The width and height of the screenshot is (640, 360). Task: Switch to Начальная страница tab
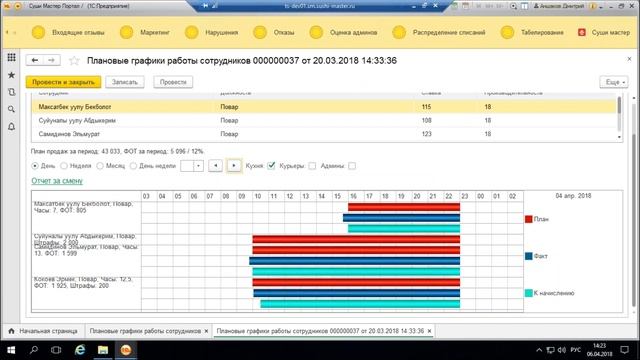pyautogui.click(x=43, y=331)
